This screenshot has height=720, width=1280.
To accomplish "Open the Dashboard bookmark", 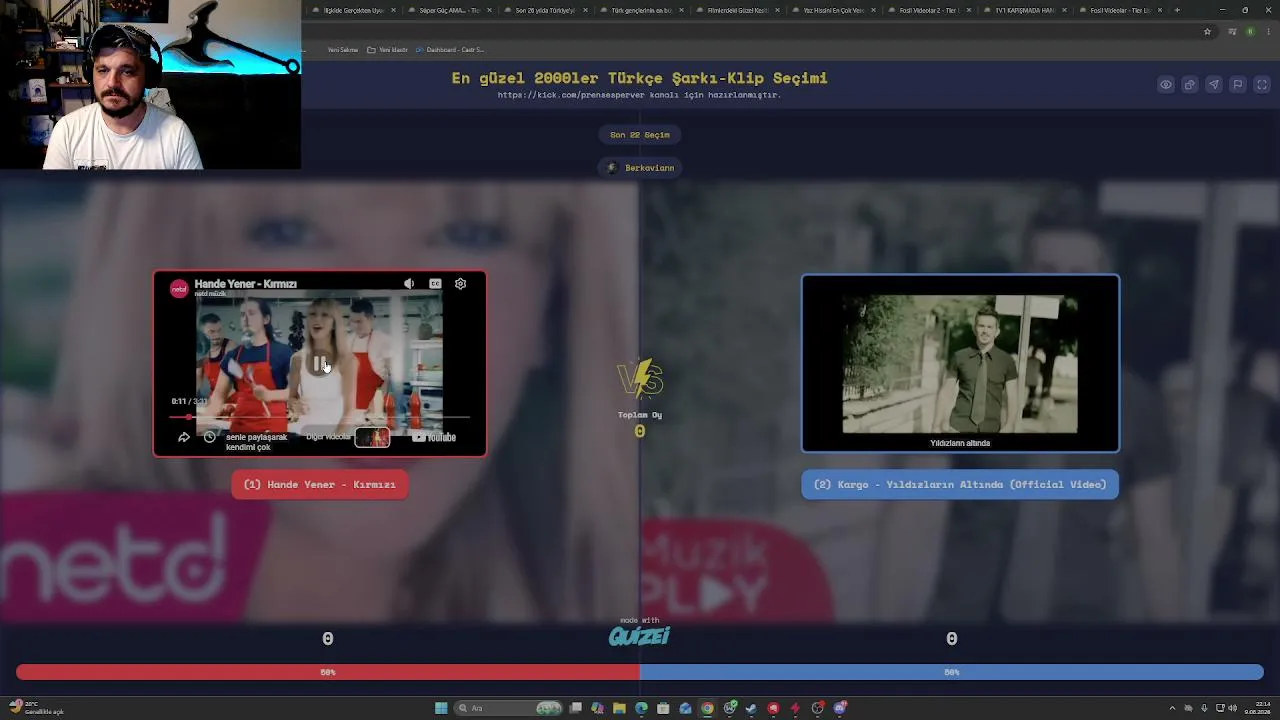I will [450, 50].
